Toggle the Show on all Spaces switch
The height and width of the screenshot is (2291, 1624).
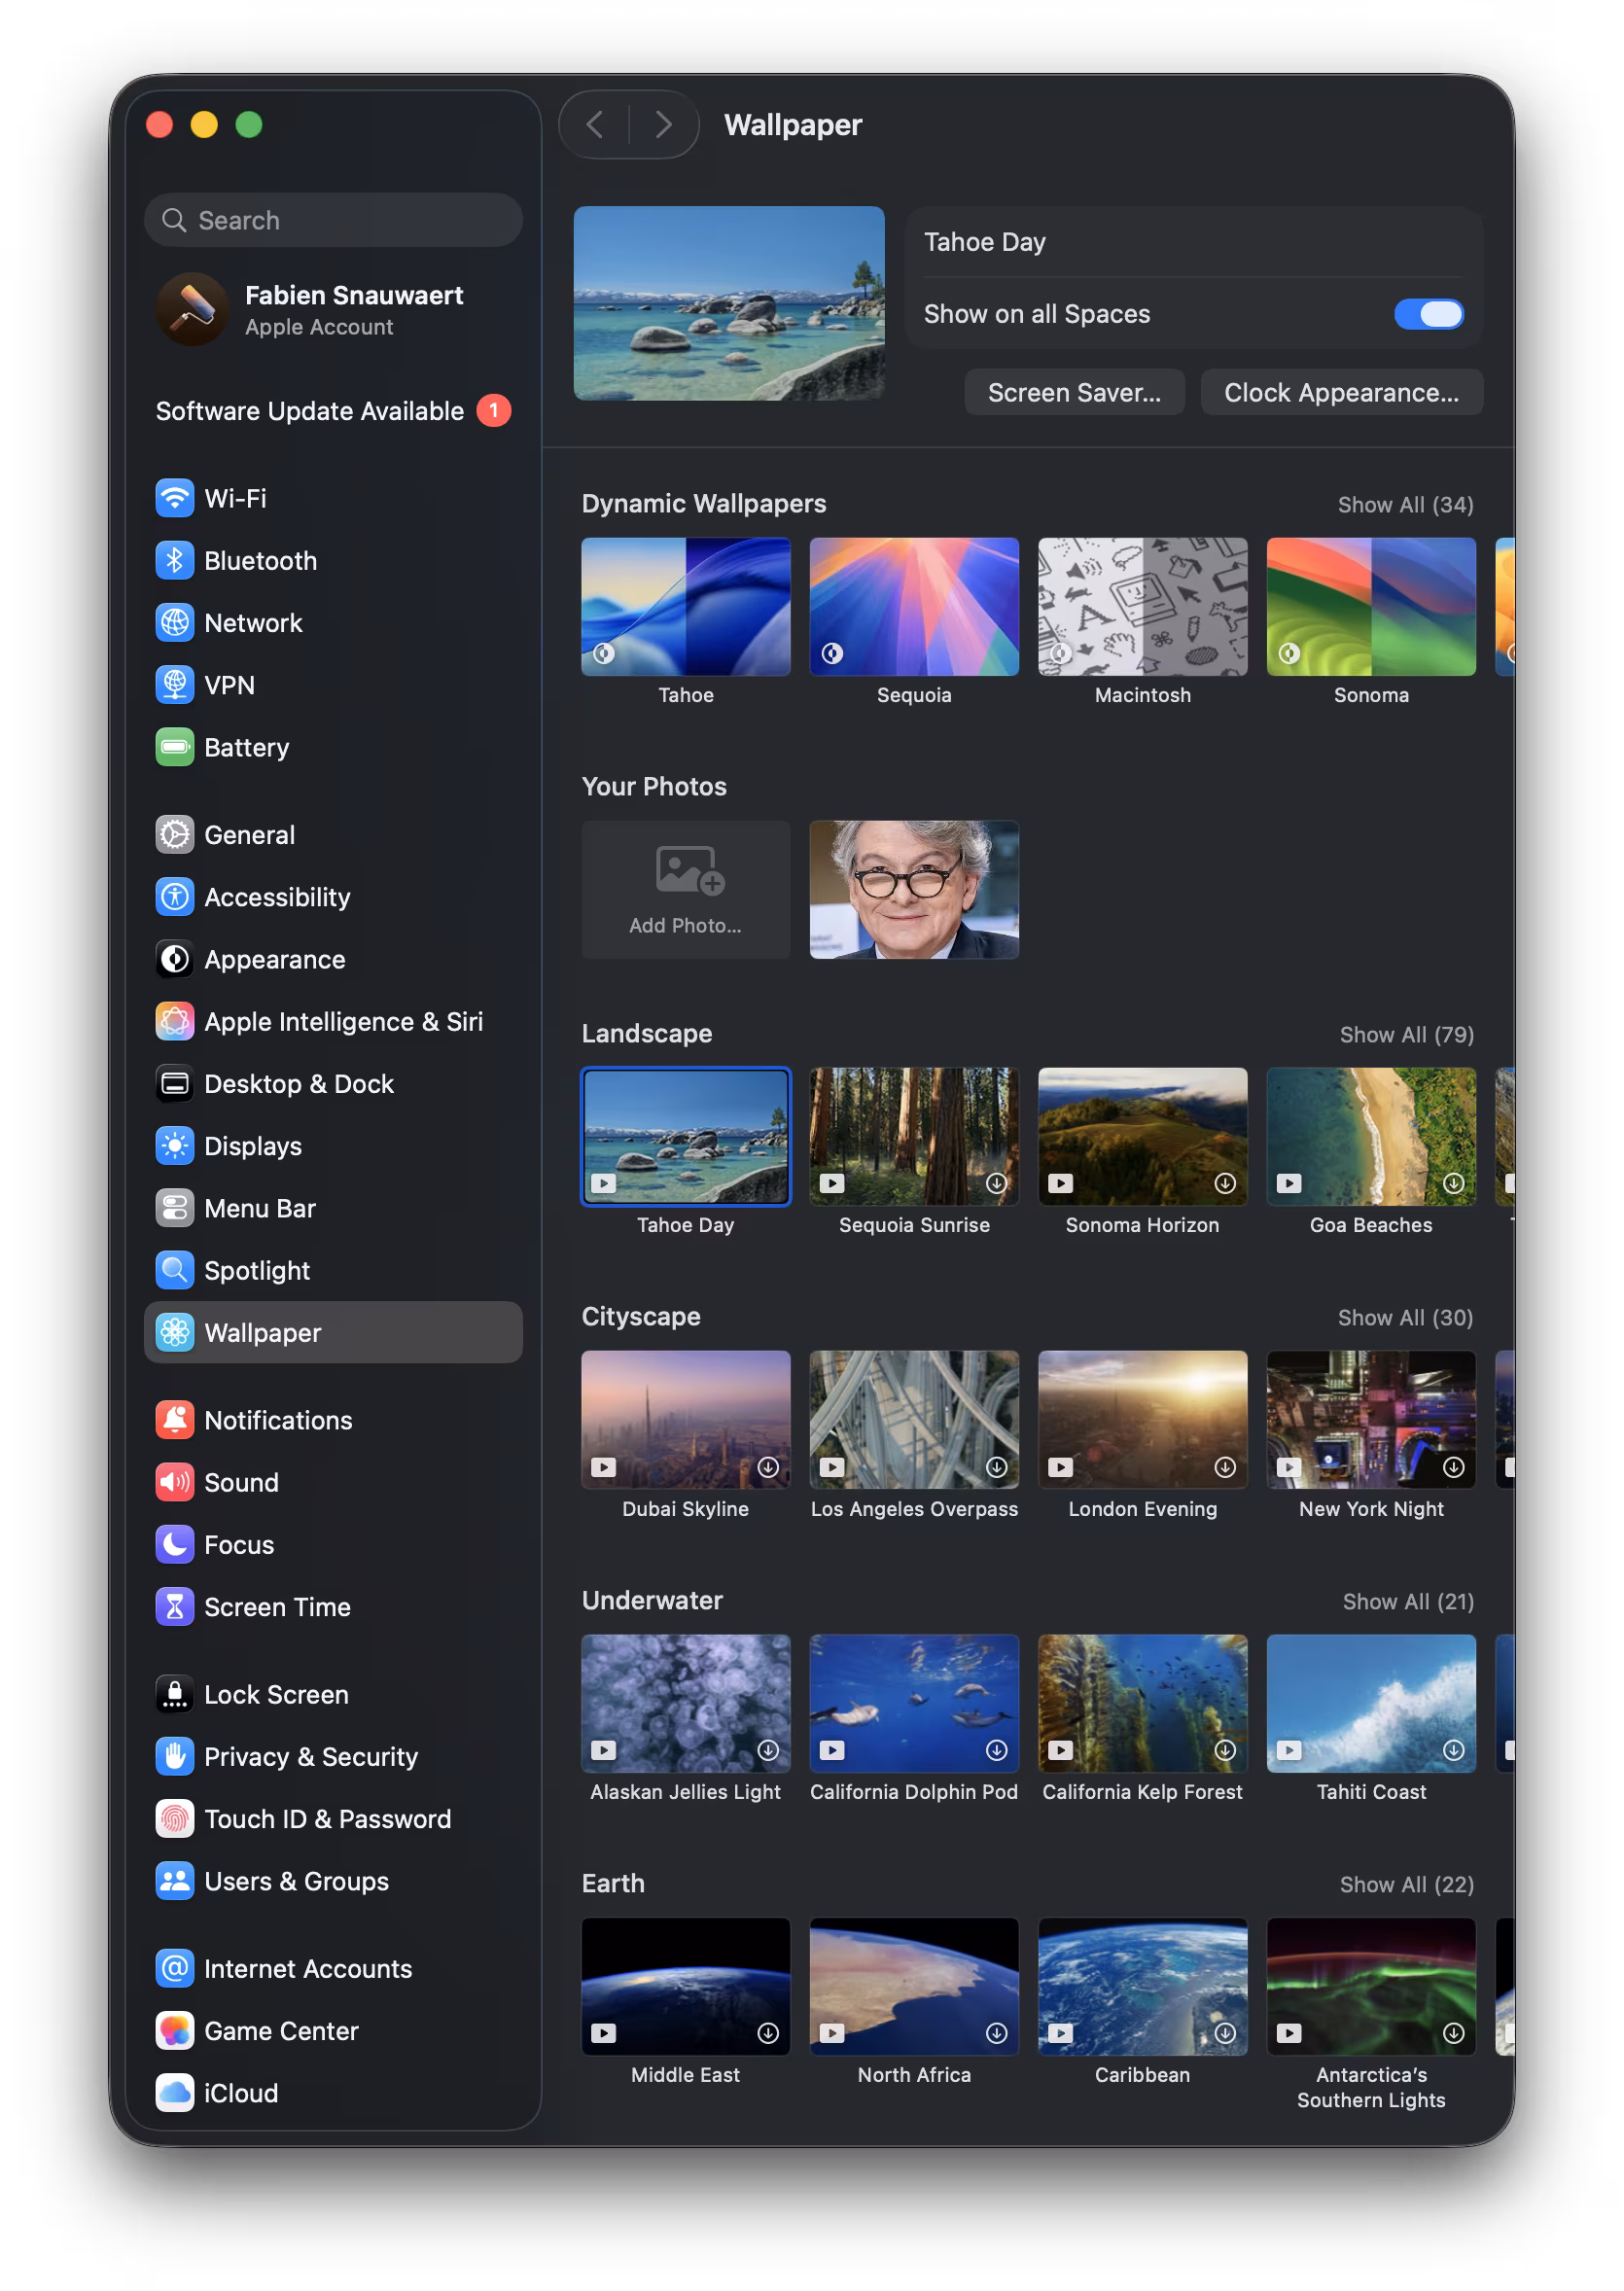coord(1428,314)
